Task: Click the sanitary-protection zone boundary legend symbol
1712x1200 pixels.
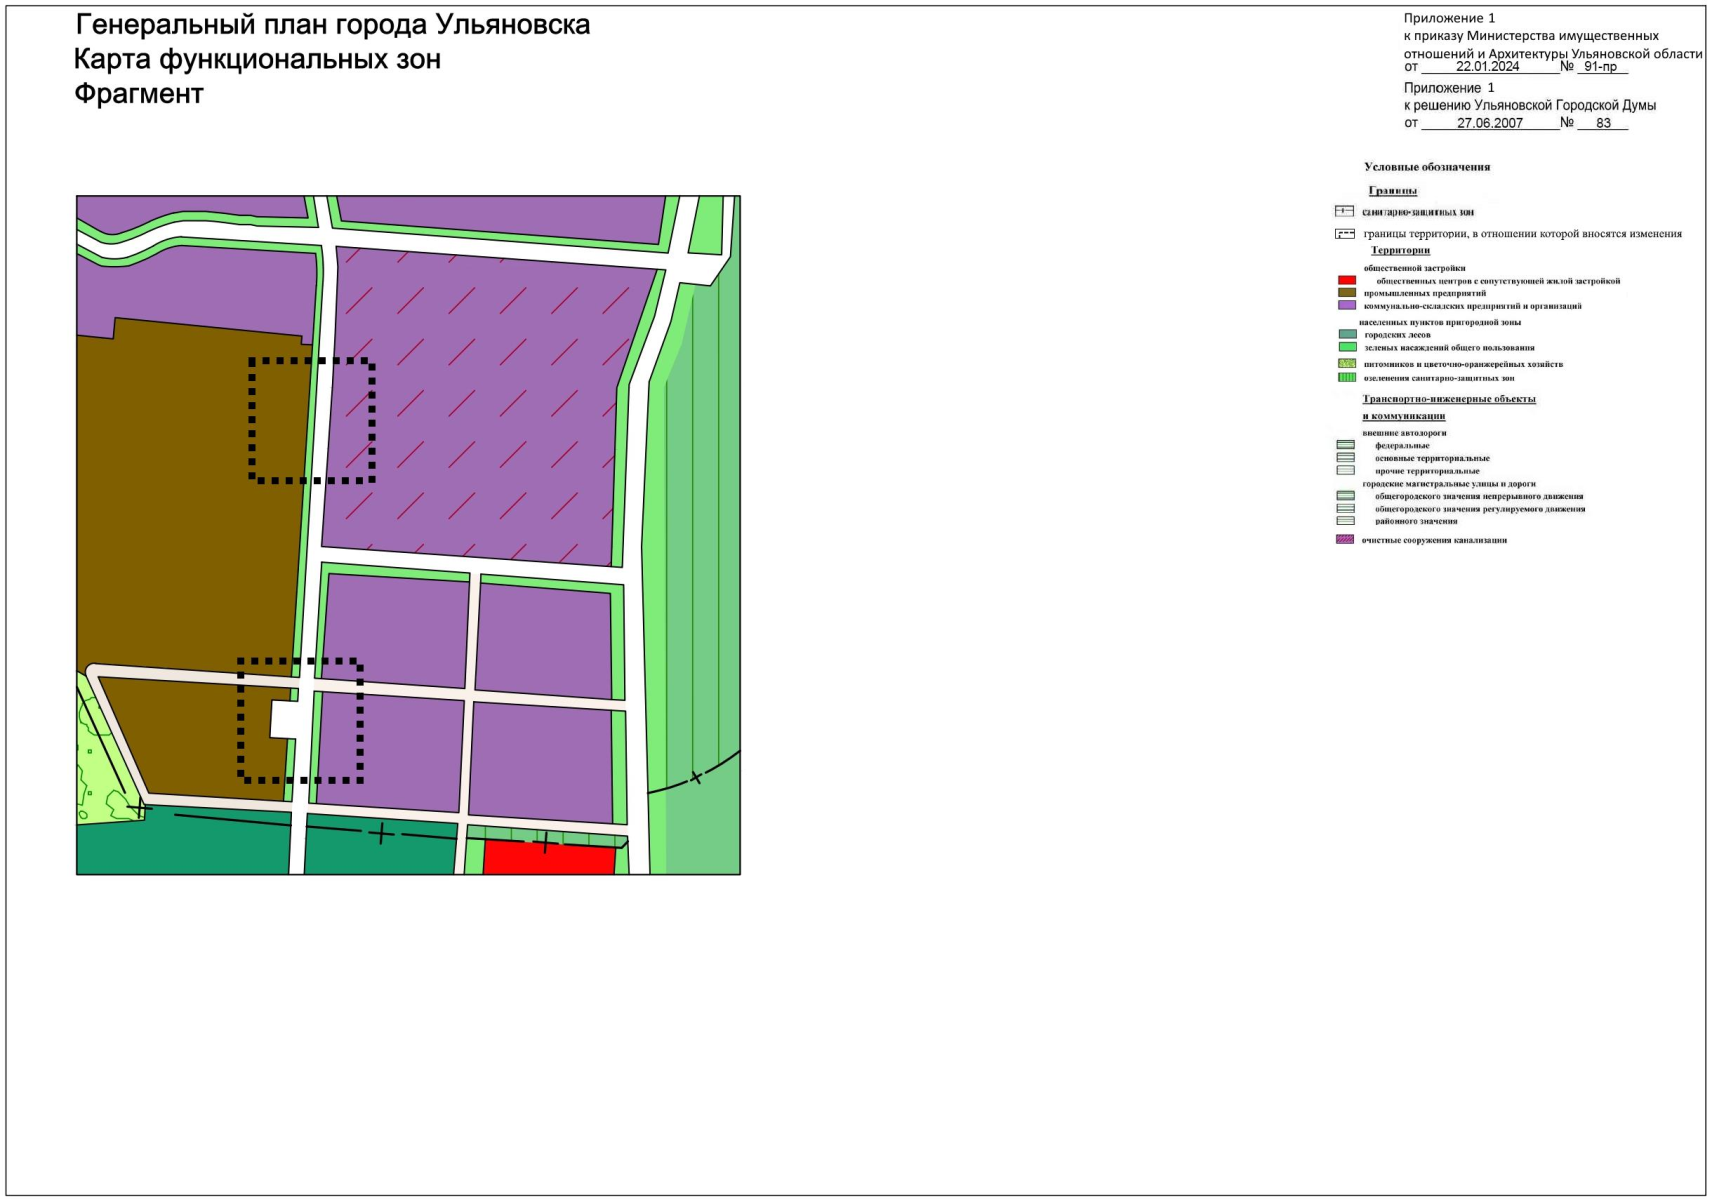Action: [1344, 212]
